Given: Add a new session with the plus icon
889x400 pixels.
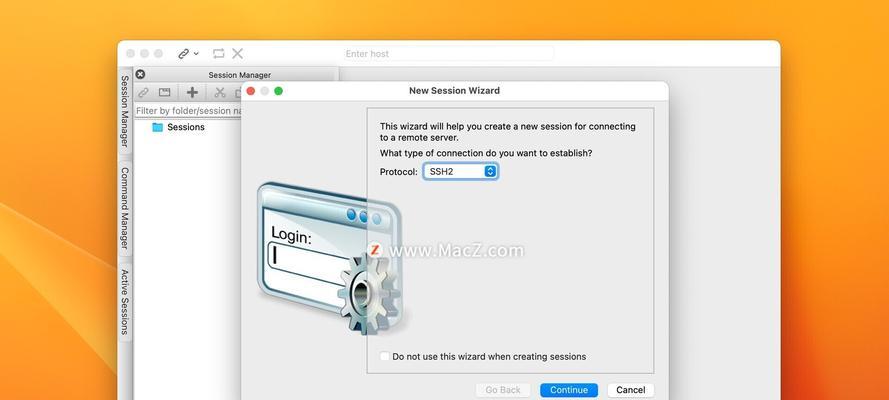Looking at the screenshot, I should click(193, 92).
